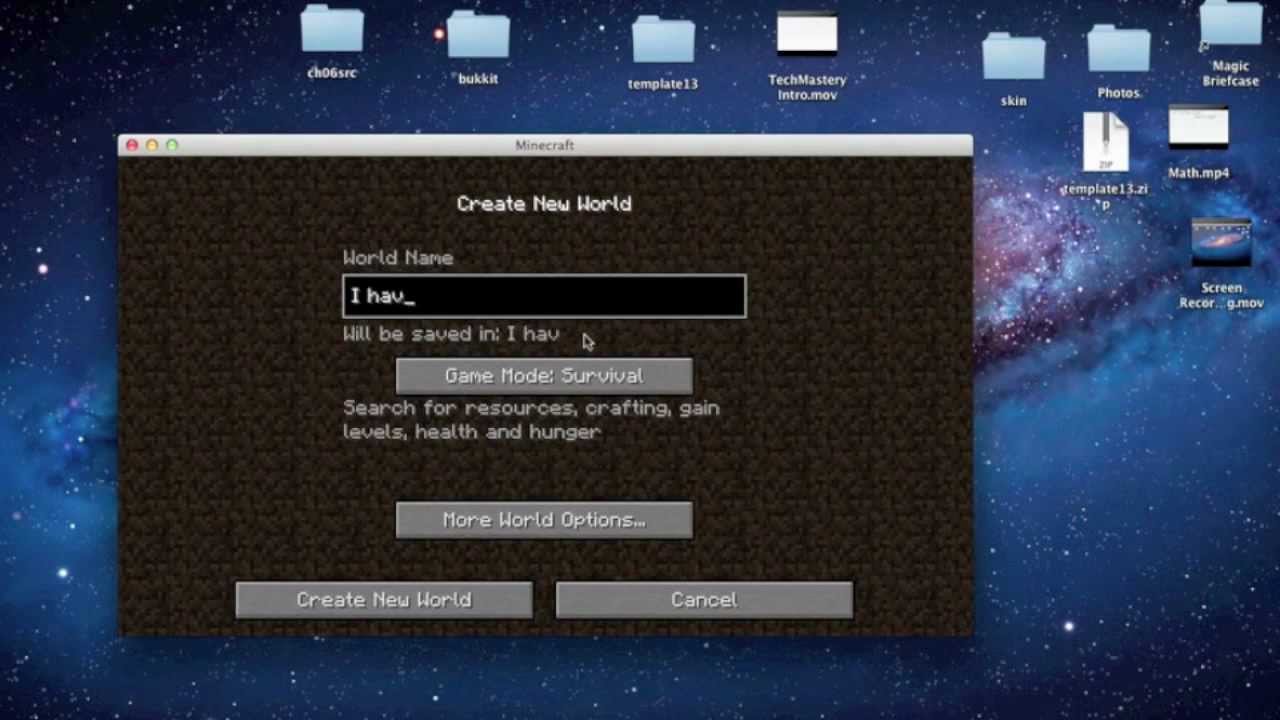Open the template13 folder on desktop
Viewport: 1280px width, 720px height.
[x=663, y=40]
